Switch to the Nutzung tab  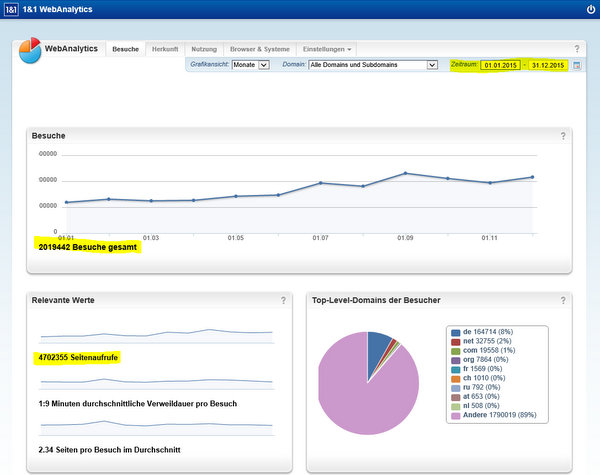click(x=203, y=49)
